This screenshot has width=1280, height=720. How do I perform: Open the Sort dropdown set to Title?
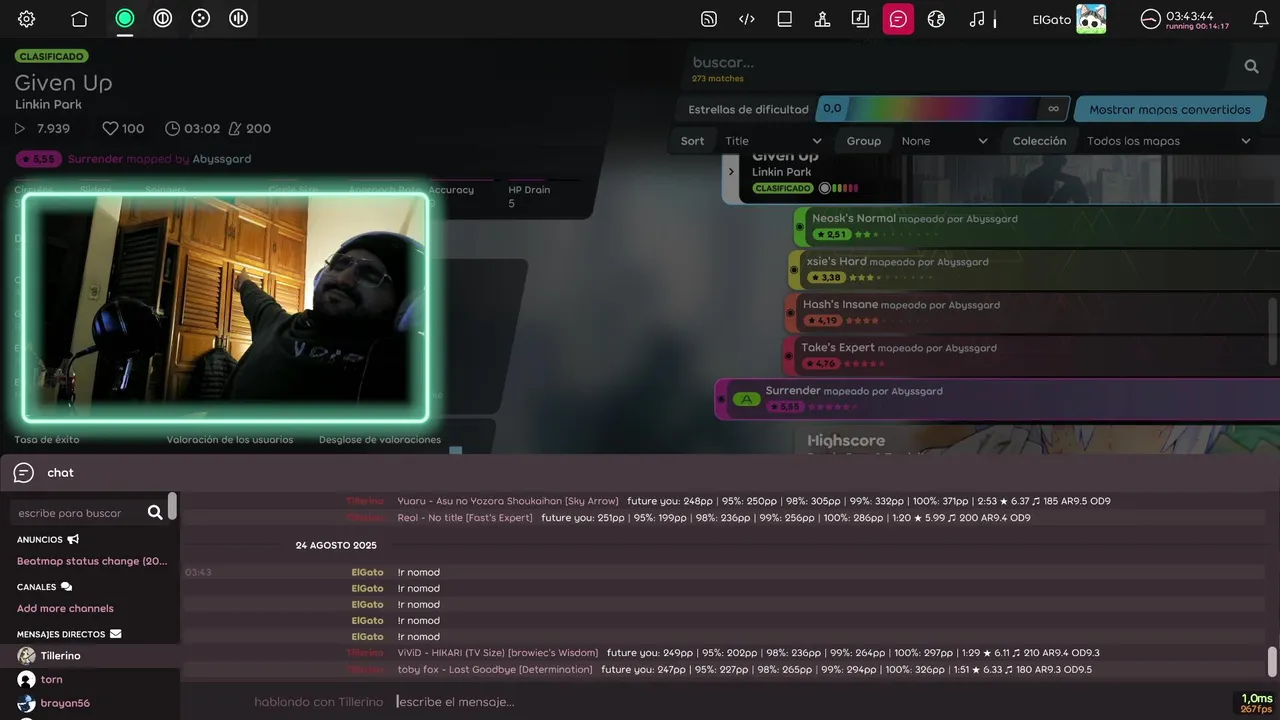pyautogui.click(x=773, y=141)
